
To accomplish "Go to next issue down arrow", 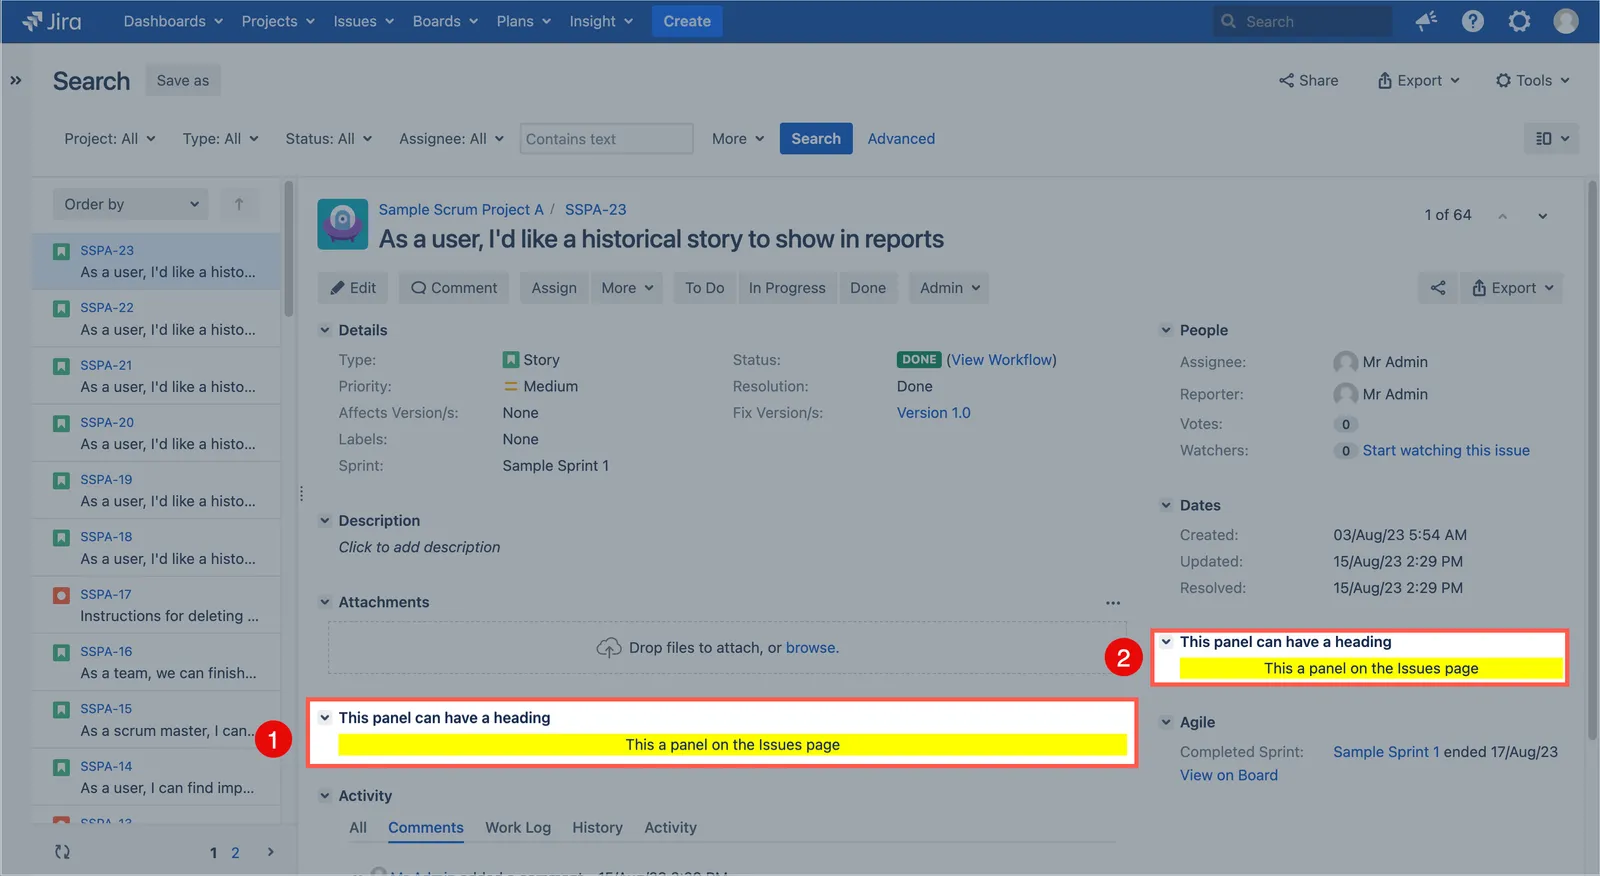I will (1542, 216).
